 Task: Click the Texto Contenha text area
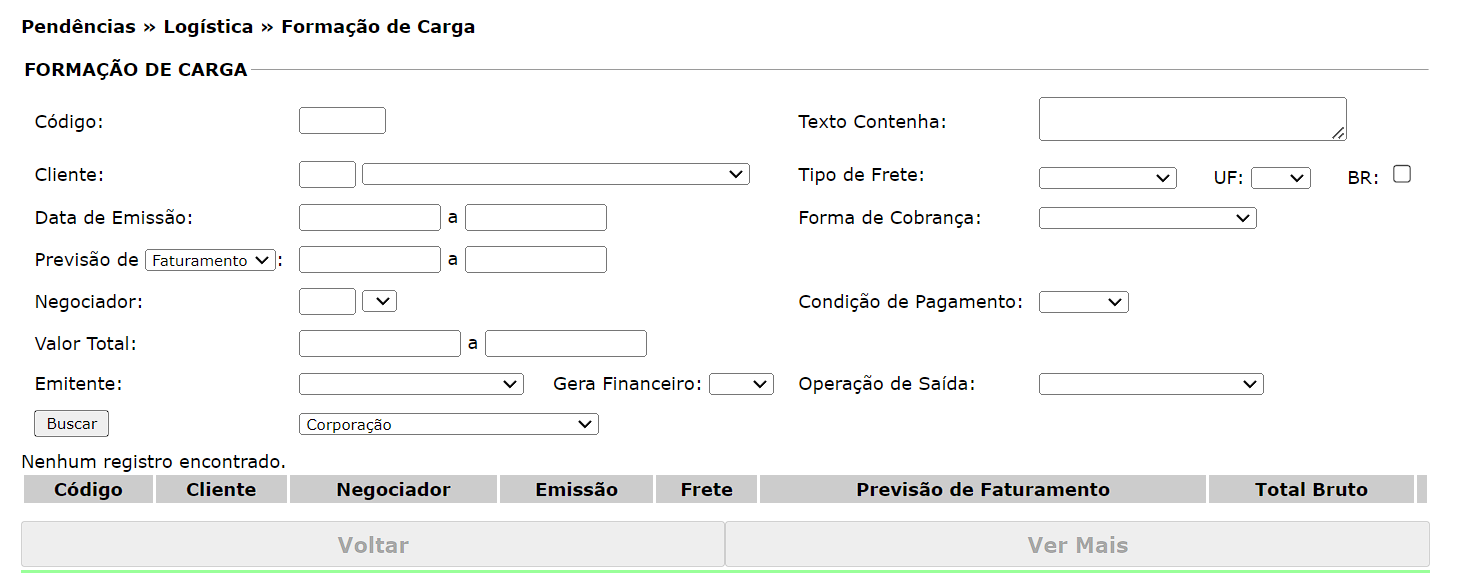coord(1192,119)
